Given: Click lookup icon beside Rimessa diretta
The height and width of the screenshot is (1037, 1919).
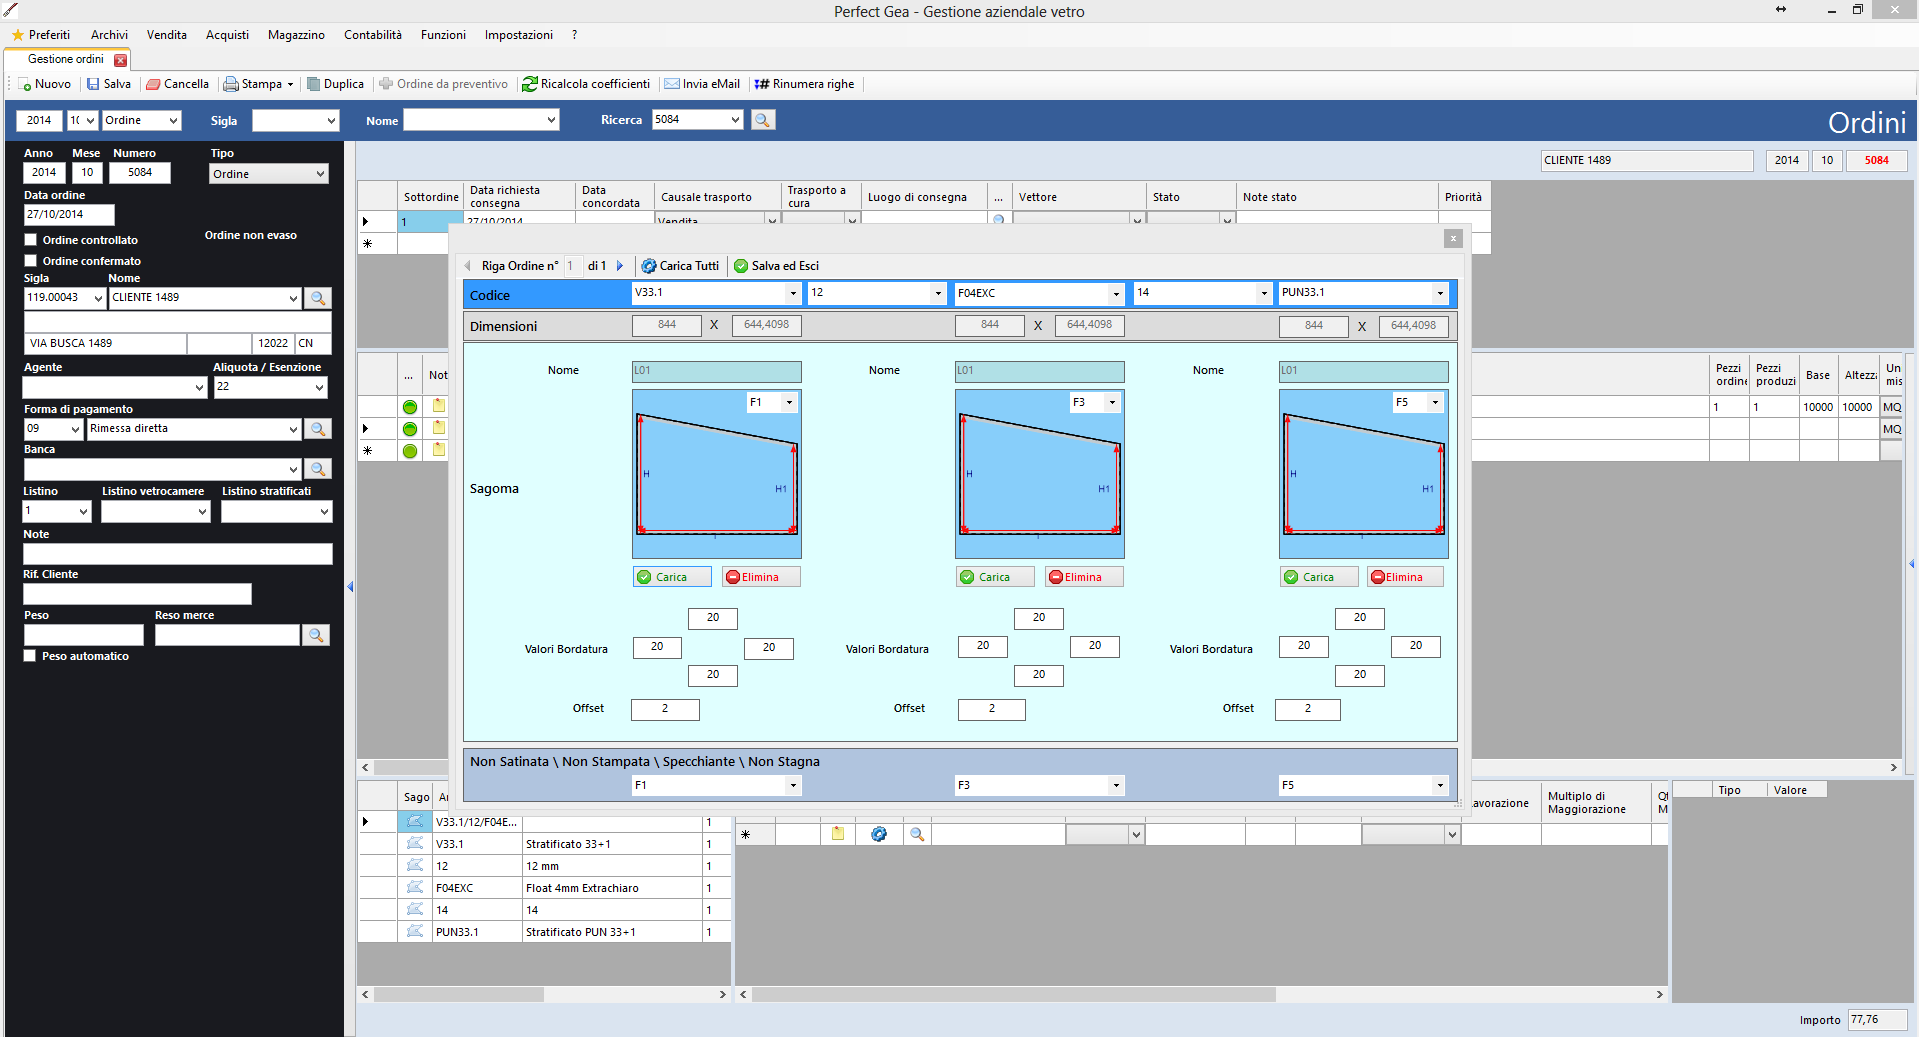Looking at the screenshot, I should pos(318,429).
